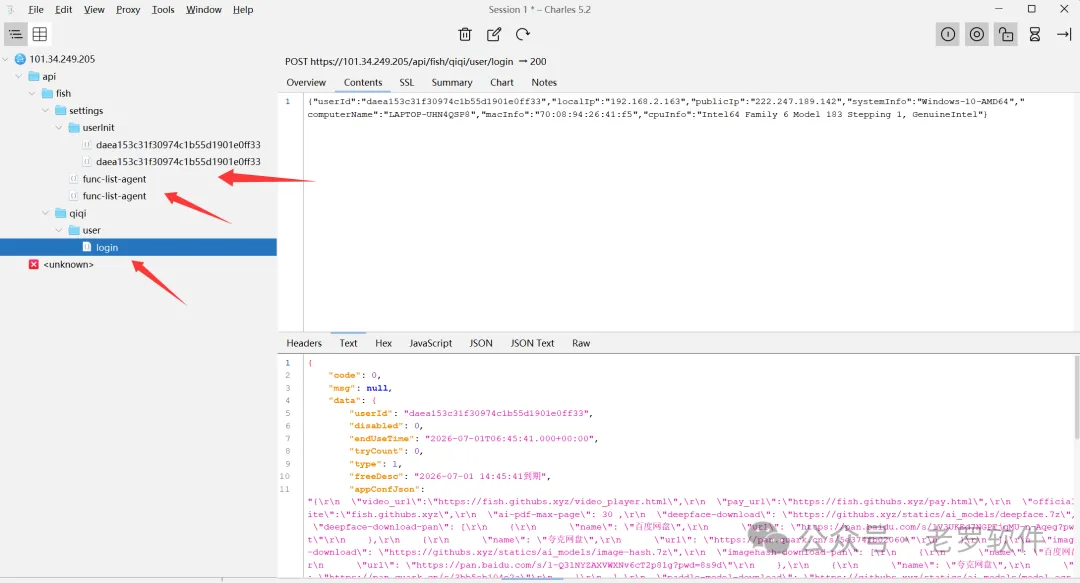
Task: Click the first daea153c request file icon
Action: pyautogui.click(x=87, y=145)
